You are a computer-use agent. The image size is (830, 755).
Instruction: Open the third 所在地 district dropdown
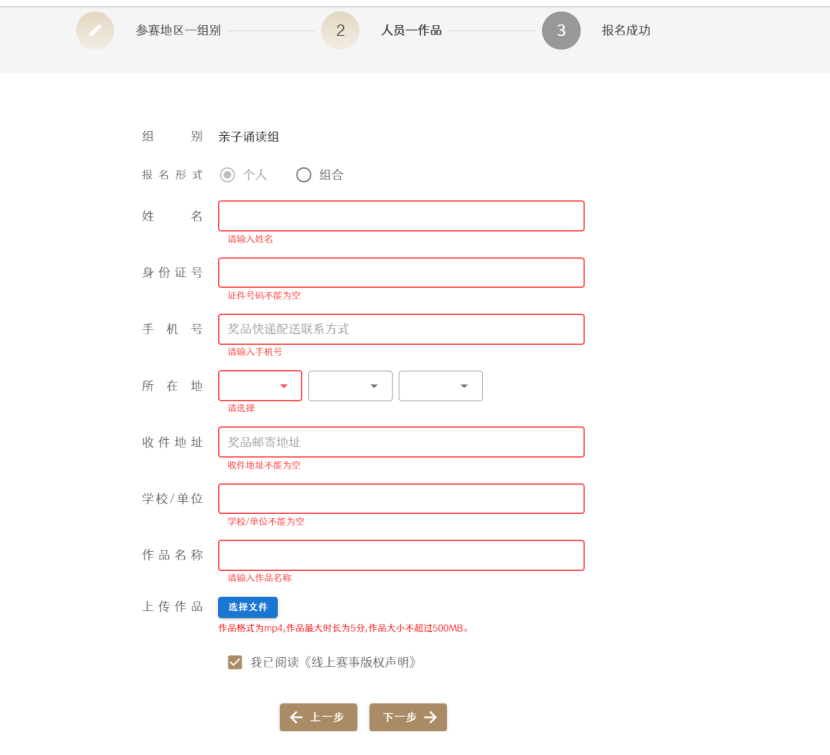(440, 386)
